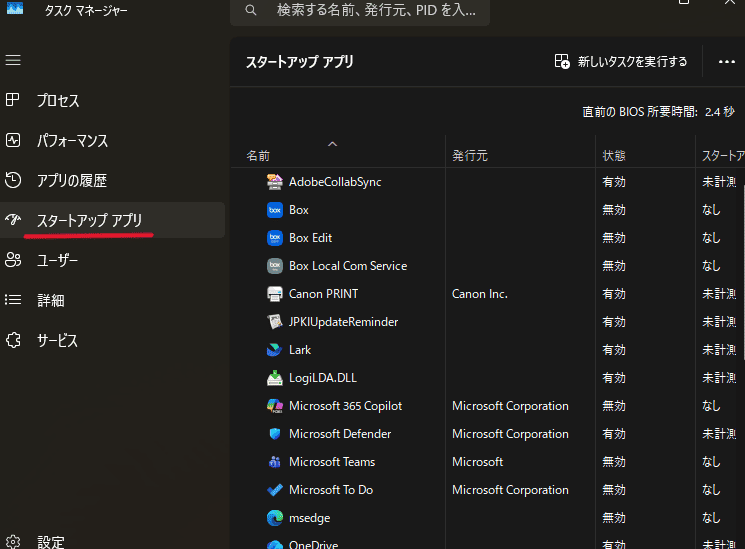Screen dimensions: 745x549
Task: Open the settings gear icon
Action: (x=13, y=542)
